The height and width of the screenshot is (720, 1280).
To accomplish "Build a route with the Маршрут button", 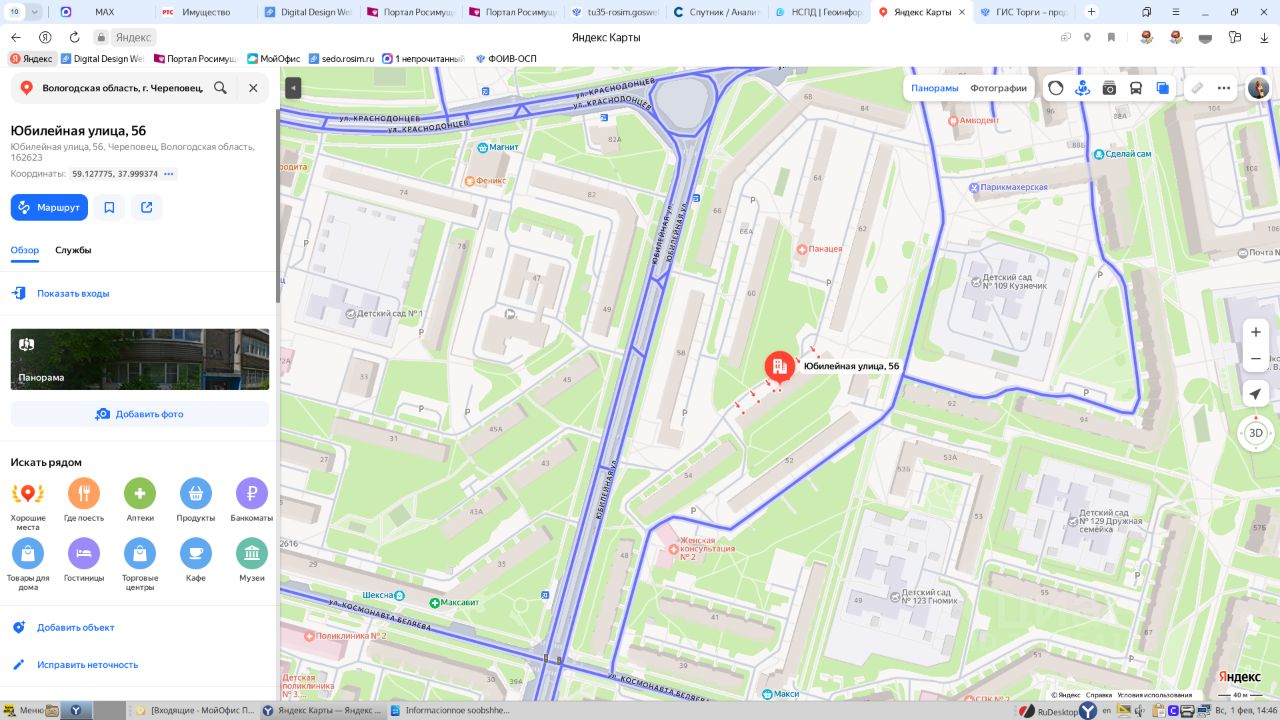I will point(49,207).
